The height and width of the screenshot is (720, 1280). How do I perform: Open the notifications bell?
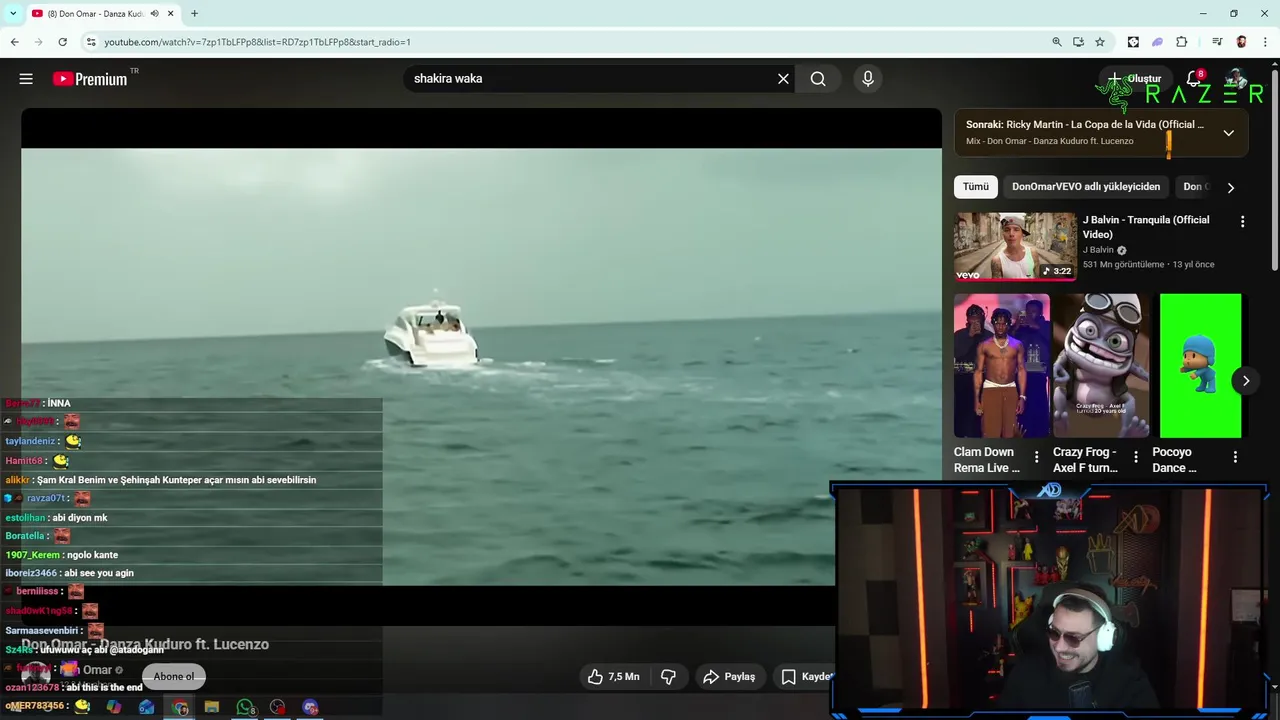click(1193, 79)
